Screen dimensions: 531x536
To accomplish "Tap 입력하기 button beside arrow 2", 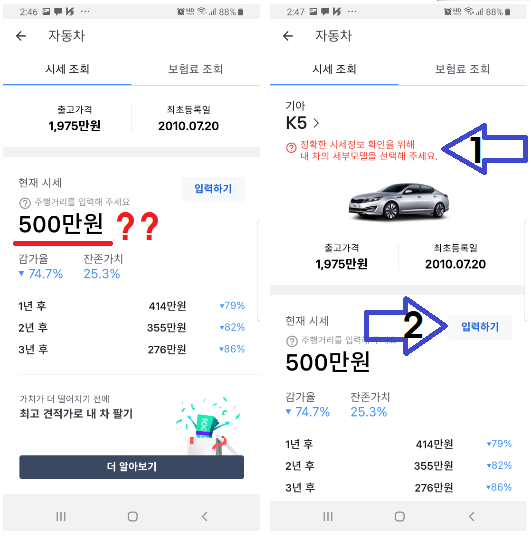I will pos(480,327).
